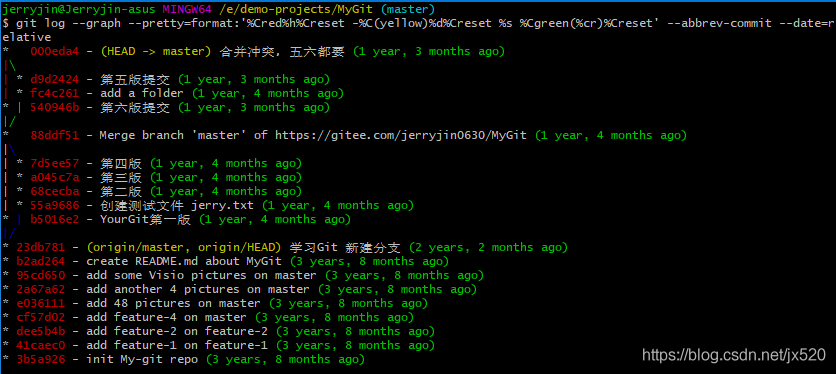
Task: Select the 学习Git 新建分支 commit message
Action: [344, 248]
